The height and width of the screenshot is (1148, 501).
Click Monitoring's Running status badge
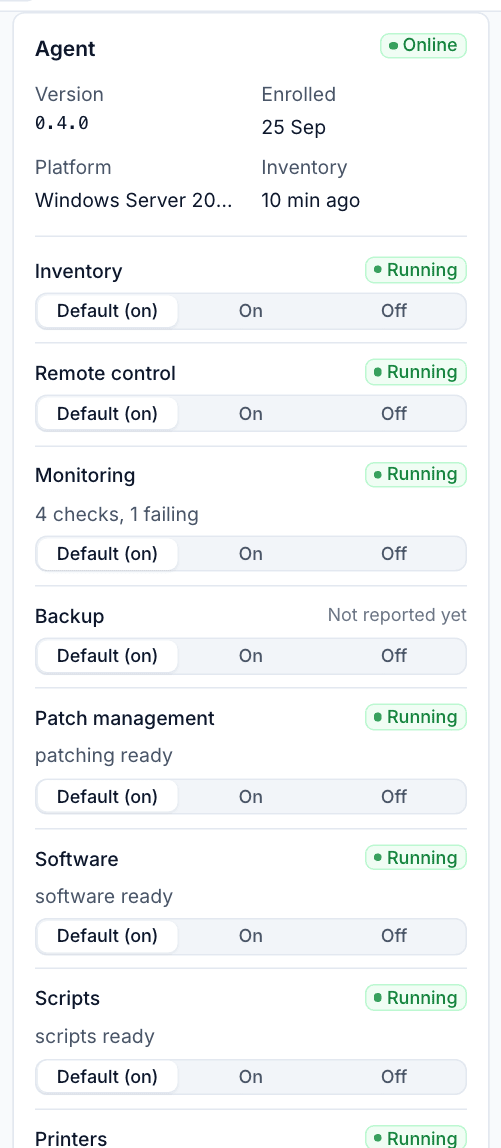(x=416, y=474)
